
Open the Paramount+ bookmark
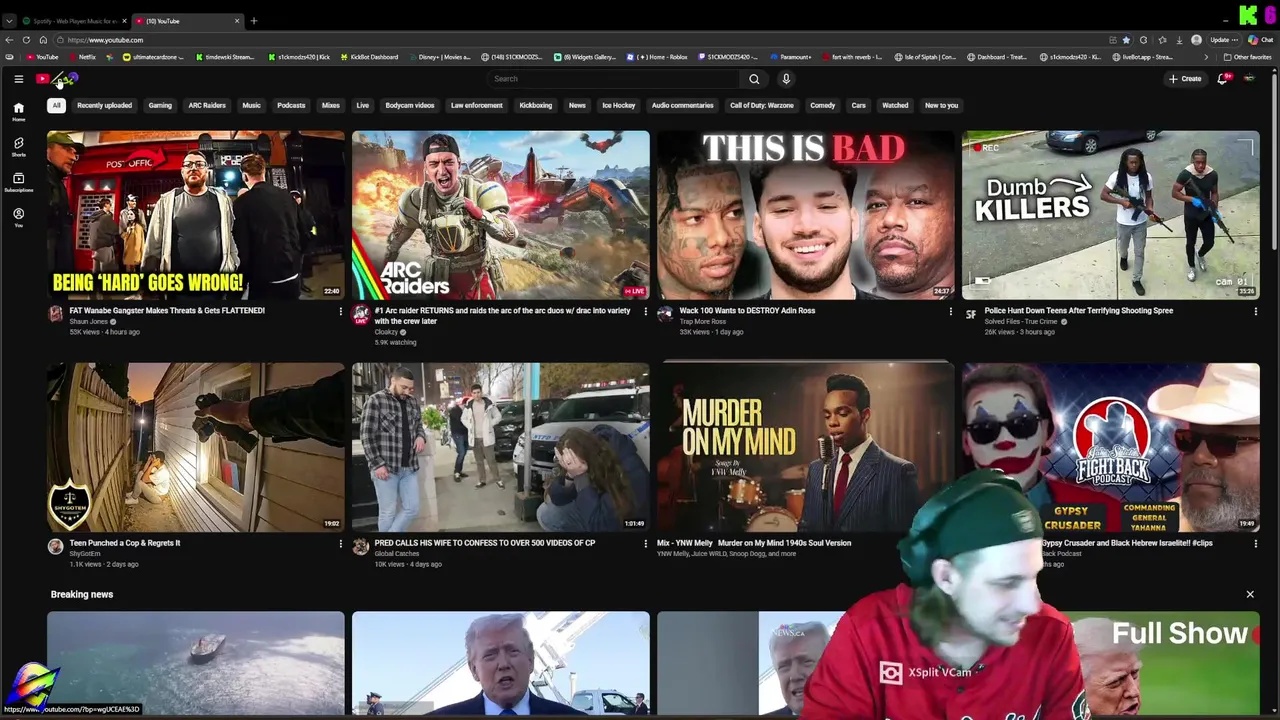(x=791, y=57)
